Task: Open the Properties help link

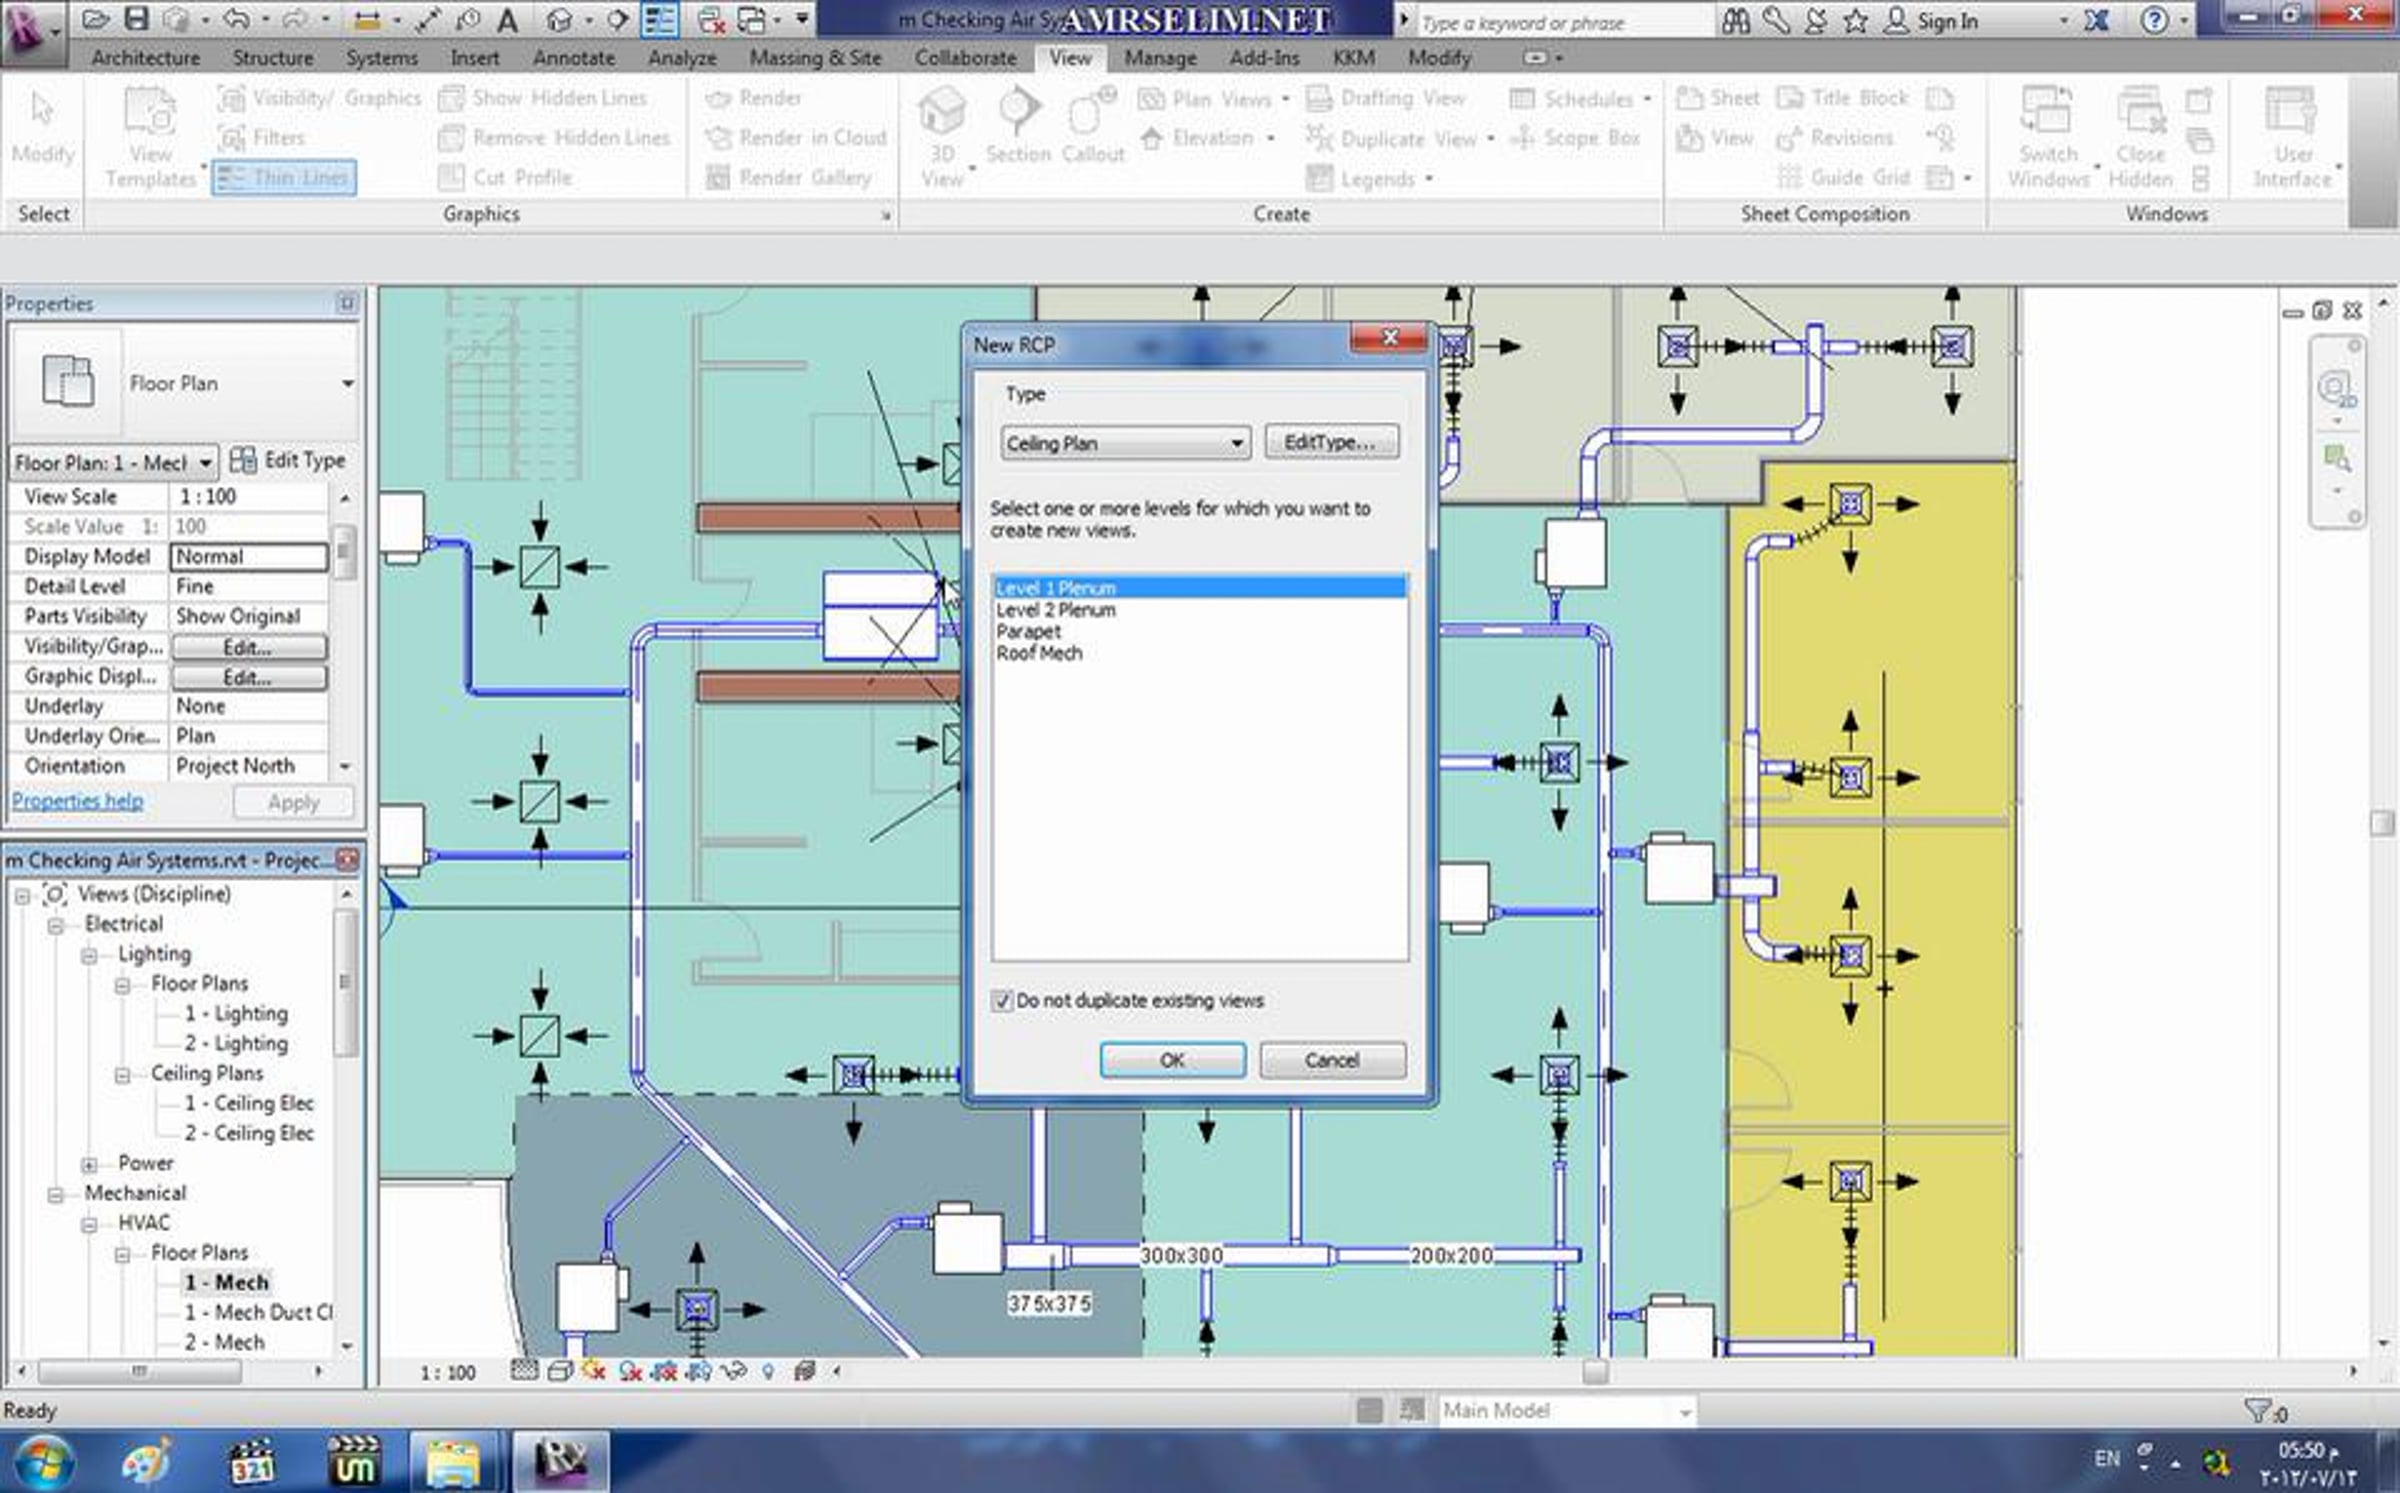Action: pyautogui.click(x=77, y=801)
